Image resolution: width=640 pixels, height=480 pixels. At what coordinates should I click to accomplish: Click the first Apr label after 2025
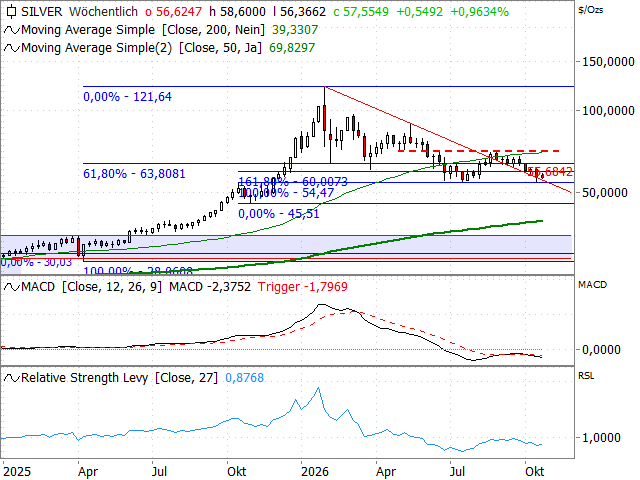tap(88, 472)
